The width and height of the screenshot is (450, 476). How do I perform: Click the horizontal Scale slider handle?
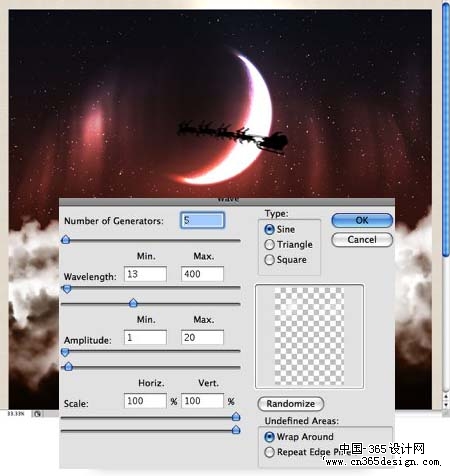[236, 416]
